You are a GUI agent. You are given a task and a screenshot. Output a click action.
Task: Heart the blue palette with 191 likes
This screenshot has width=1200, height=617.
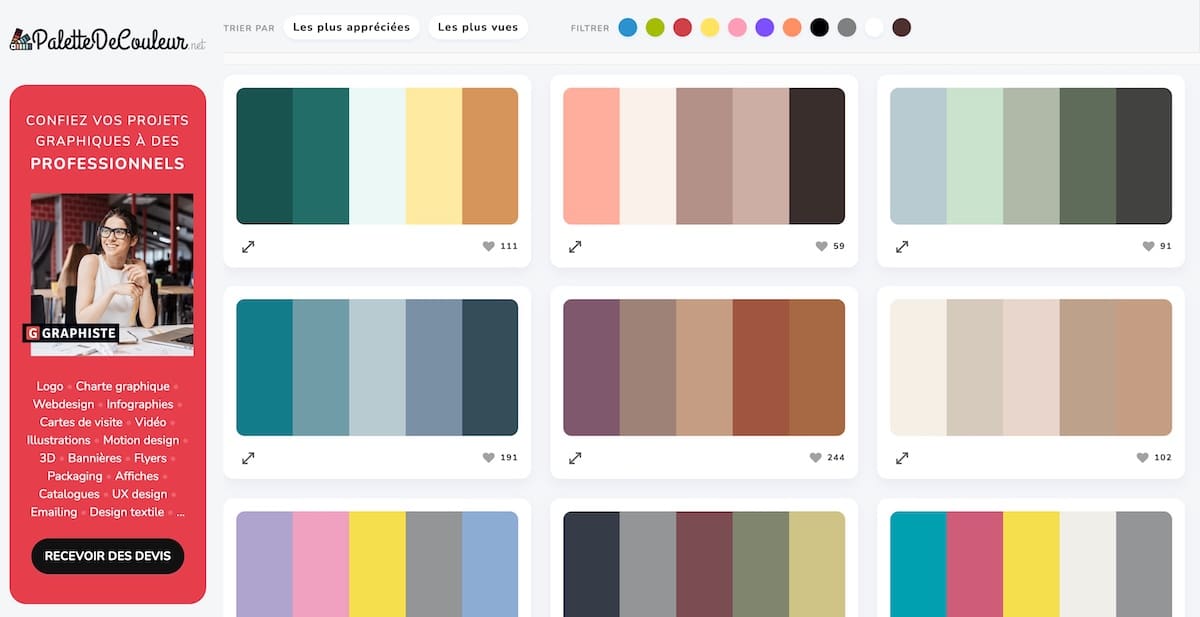pyautogui.click(x=488, y=458)
